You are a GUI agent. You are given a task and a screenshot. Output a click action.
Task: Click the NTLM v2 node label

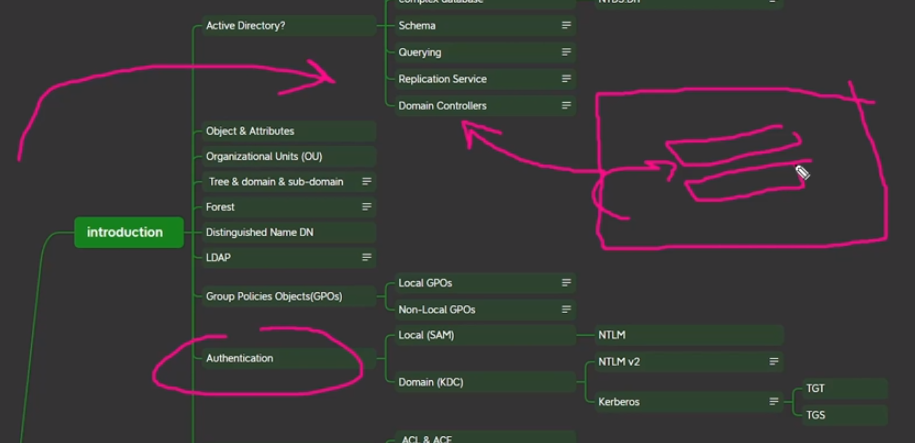[619, 362]
